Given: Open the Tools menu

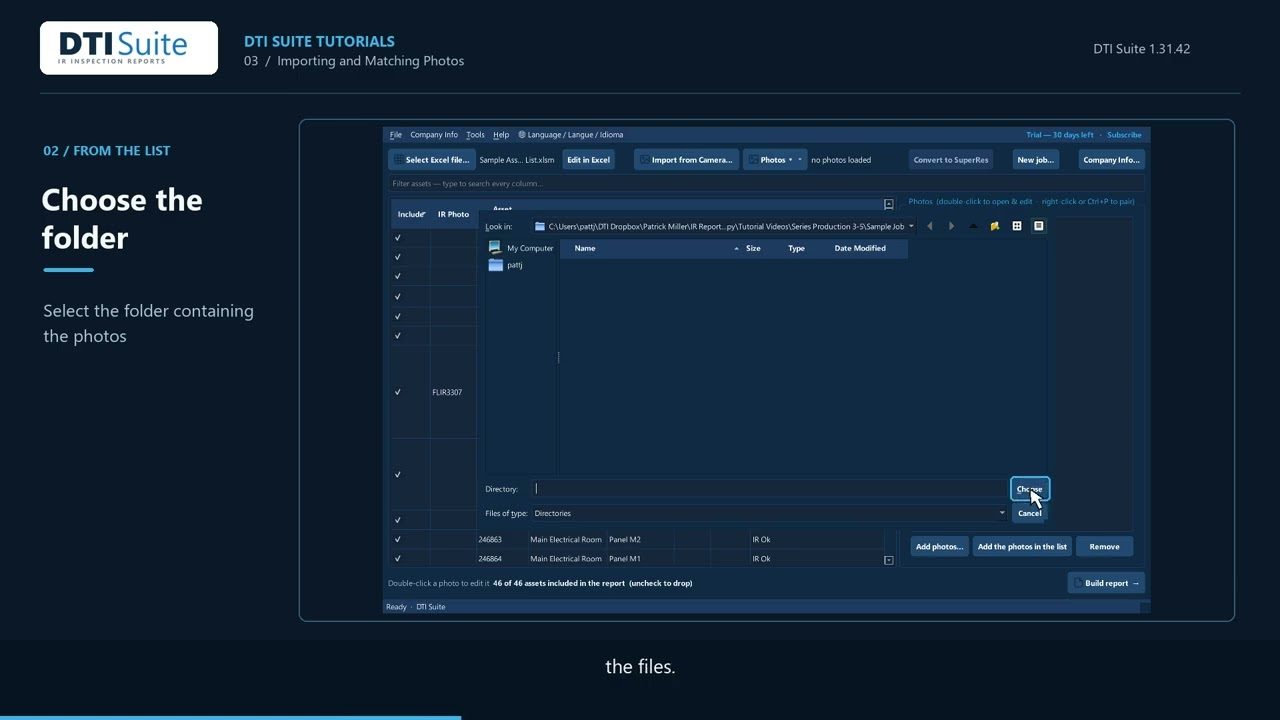Looking at the screenshot, I should pyautogui.click(x=475, y=135).
